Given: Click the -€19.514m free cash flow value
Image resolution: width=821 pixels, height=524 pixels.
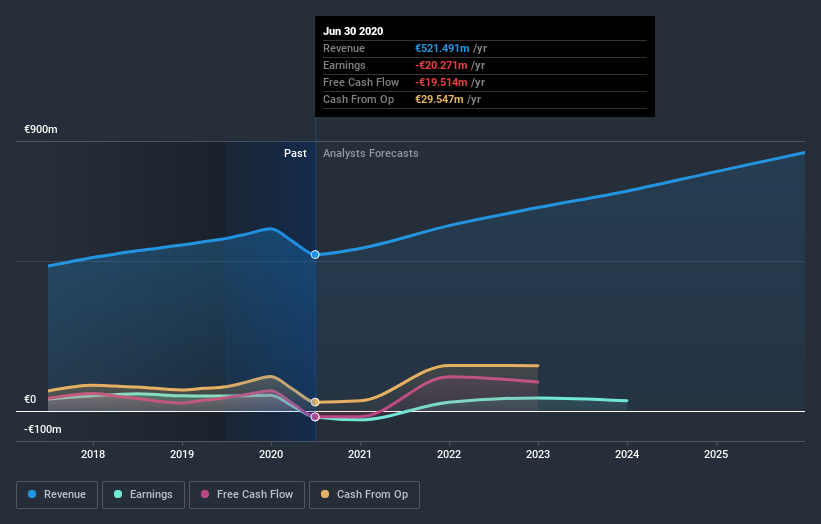Looking at the screenshot, I should tap(441, 82).
